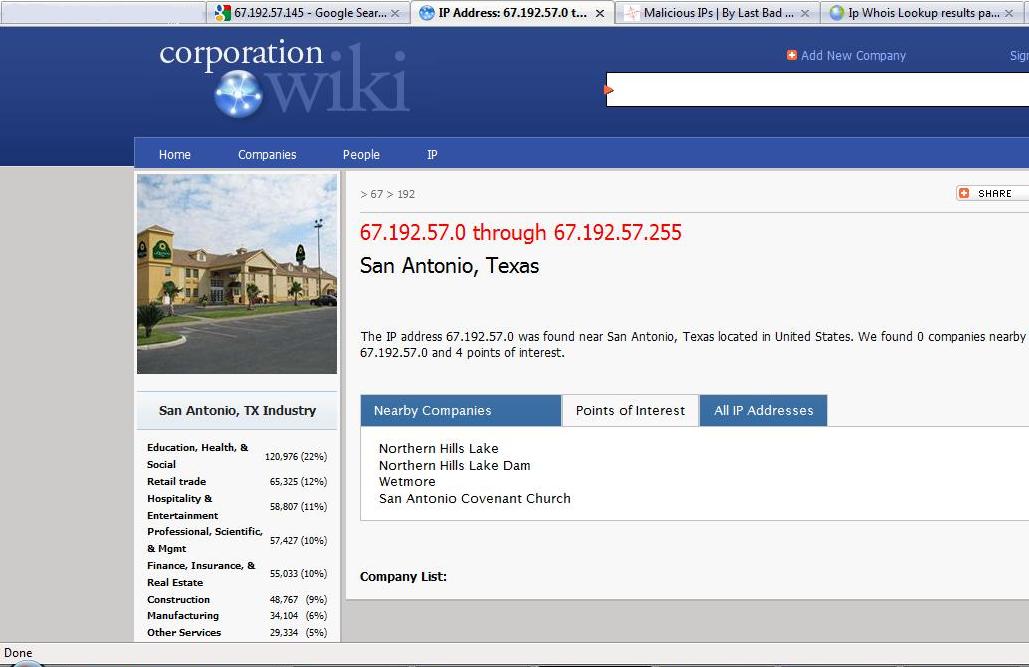The image size is (1029, 667).
Task: Open the Companies menu item
Action: tap(267, 154)
